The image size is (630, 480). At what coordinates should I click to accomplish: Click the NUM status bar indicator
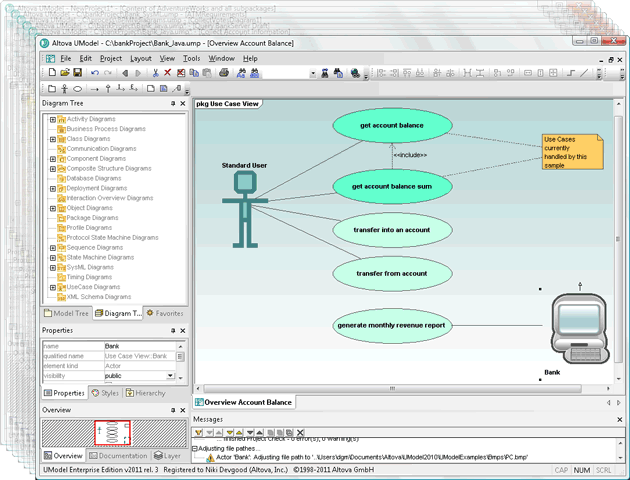click(581, 470)
